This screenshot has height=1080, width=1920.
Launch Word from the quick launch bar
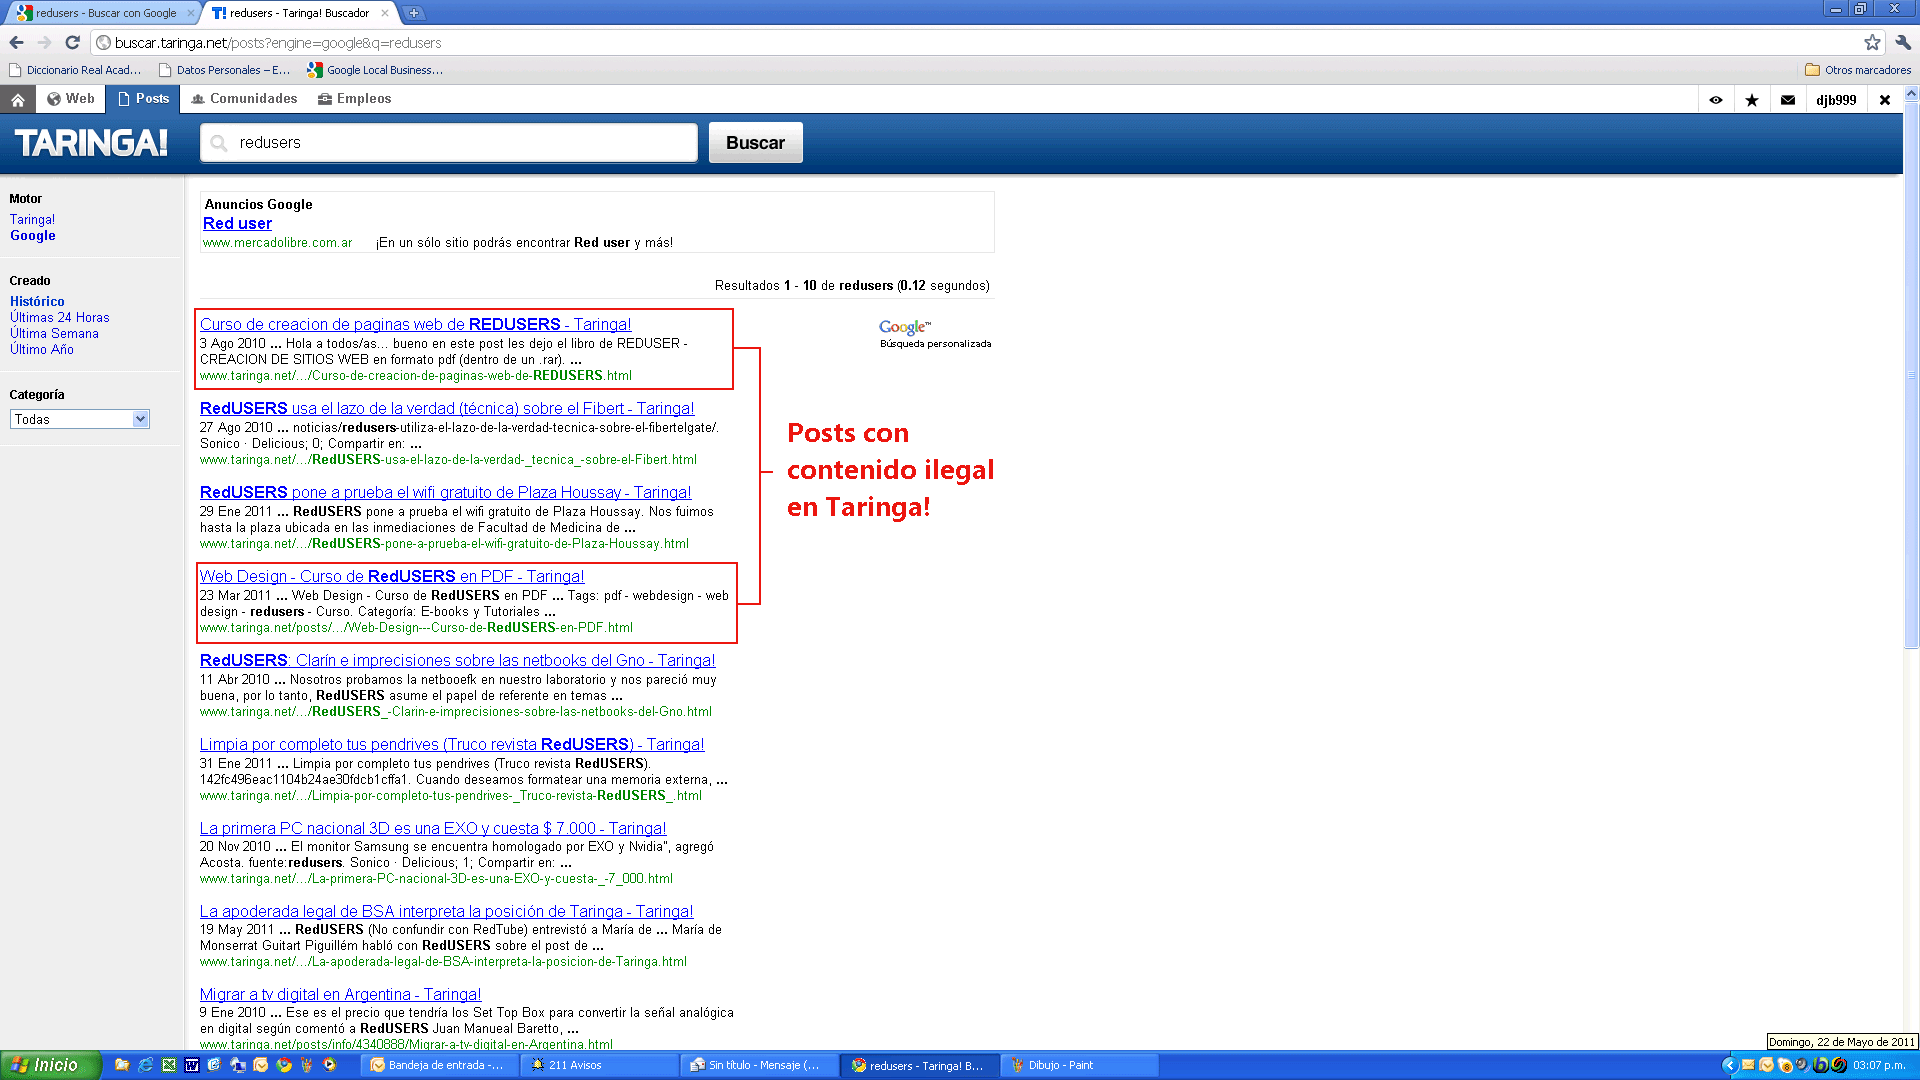[x=192, y=1065]
